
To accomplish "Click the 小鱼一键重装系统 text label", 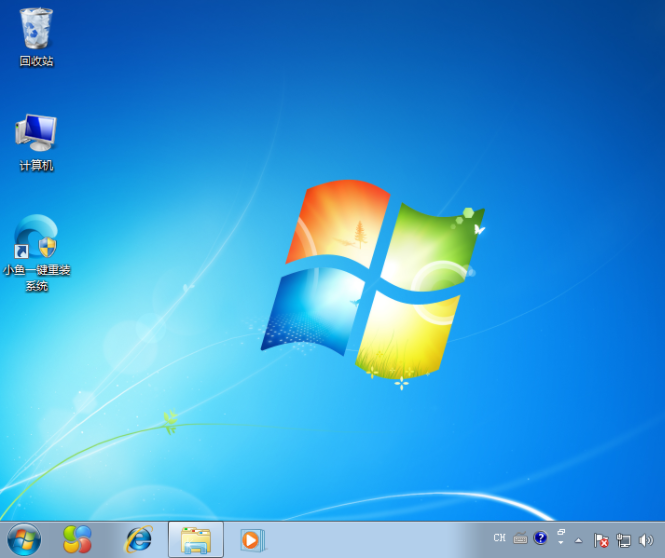I will point(37,278).
